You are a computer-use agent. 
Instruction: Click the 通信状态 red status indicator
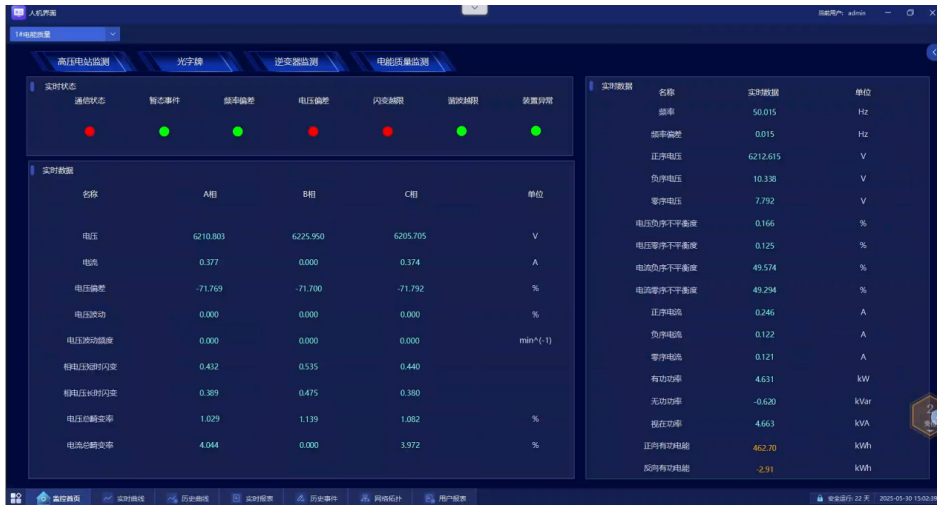point(90,131)
